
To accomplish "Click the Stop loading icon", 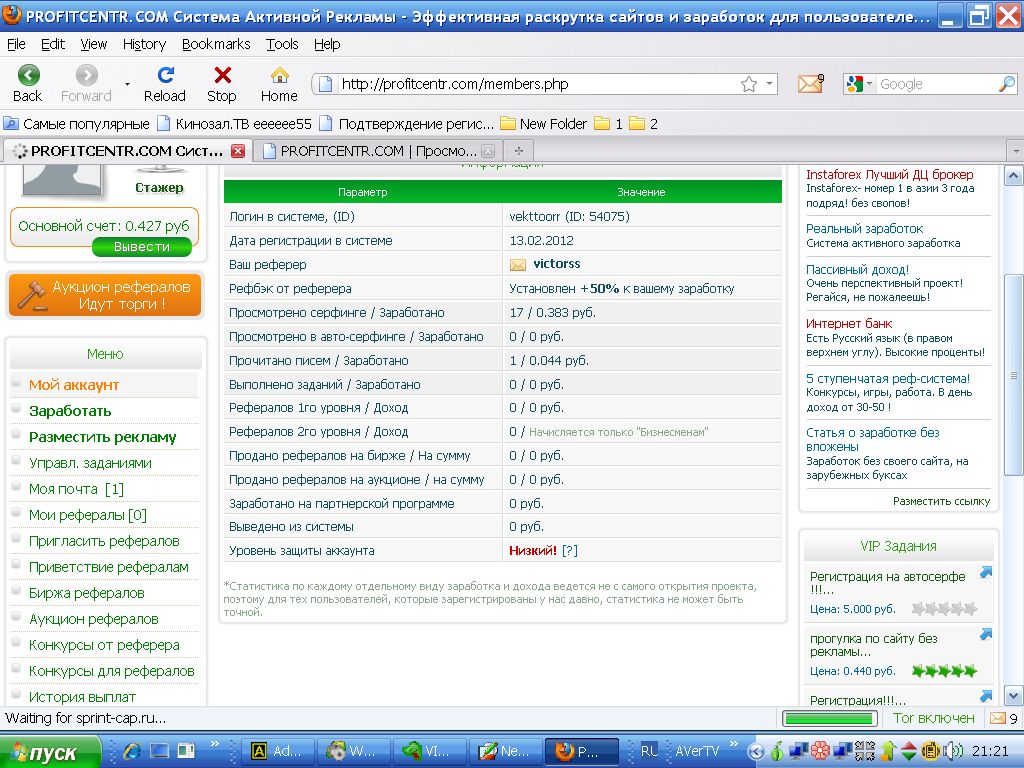I will point(222,76).
